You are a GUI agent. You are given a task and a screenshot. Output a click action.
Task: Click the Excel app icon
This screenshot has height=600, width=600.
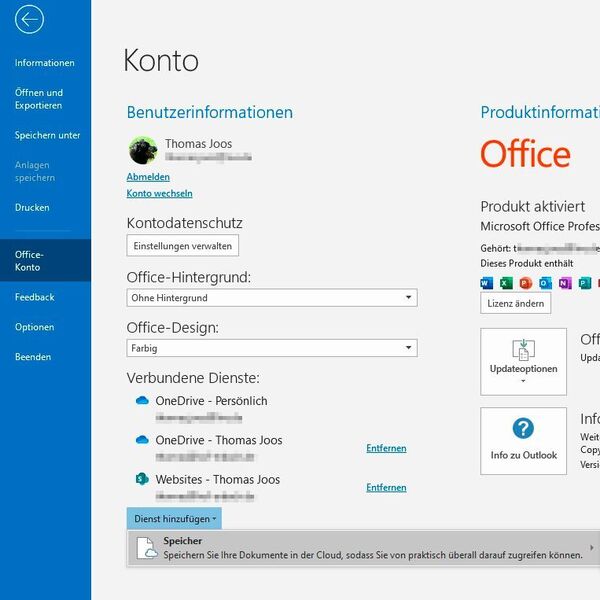[x=506, y=283]
